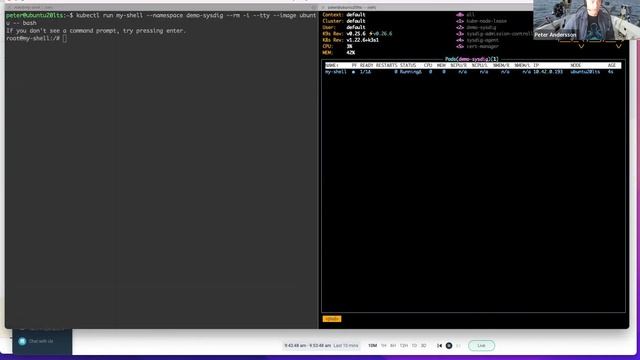The image size is (640, 360).
Task: Select the 10M time range
Action: click(372, 346)
